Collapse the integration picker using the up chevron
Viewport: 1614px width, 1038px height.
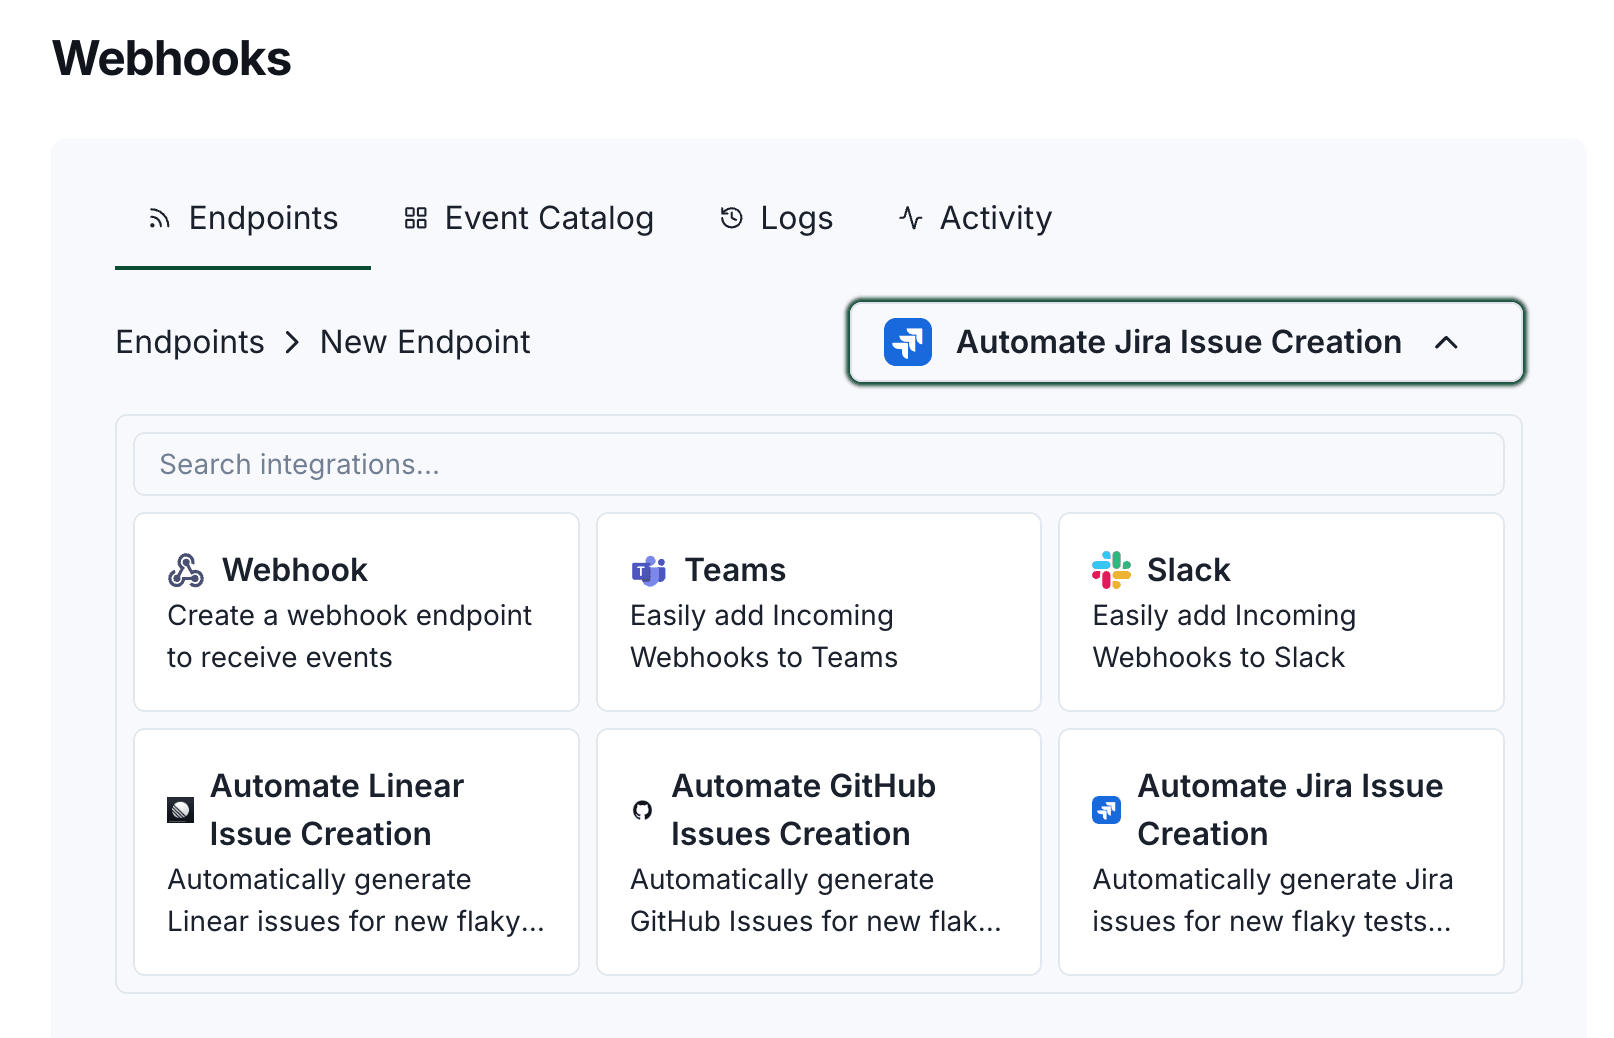(x=1446, y=343)
